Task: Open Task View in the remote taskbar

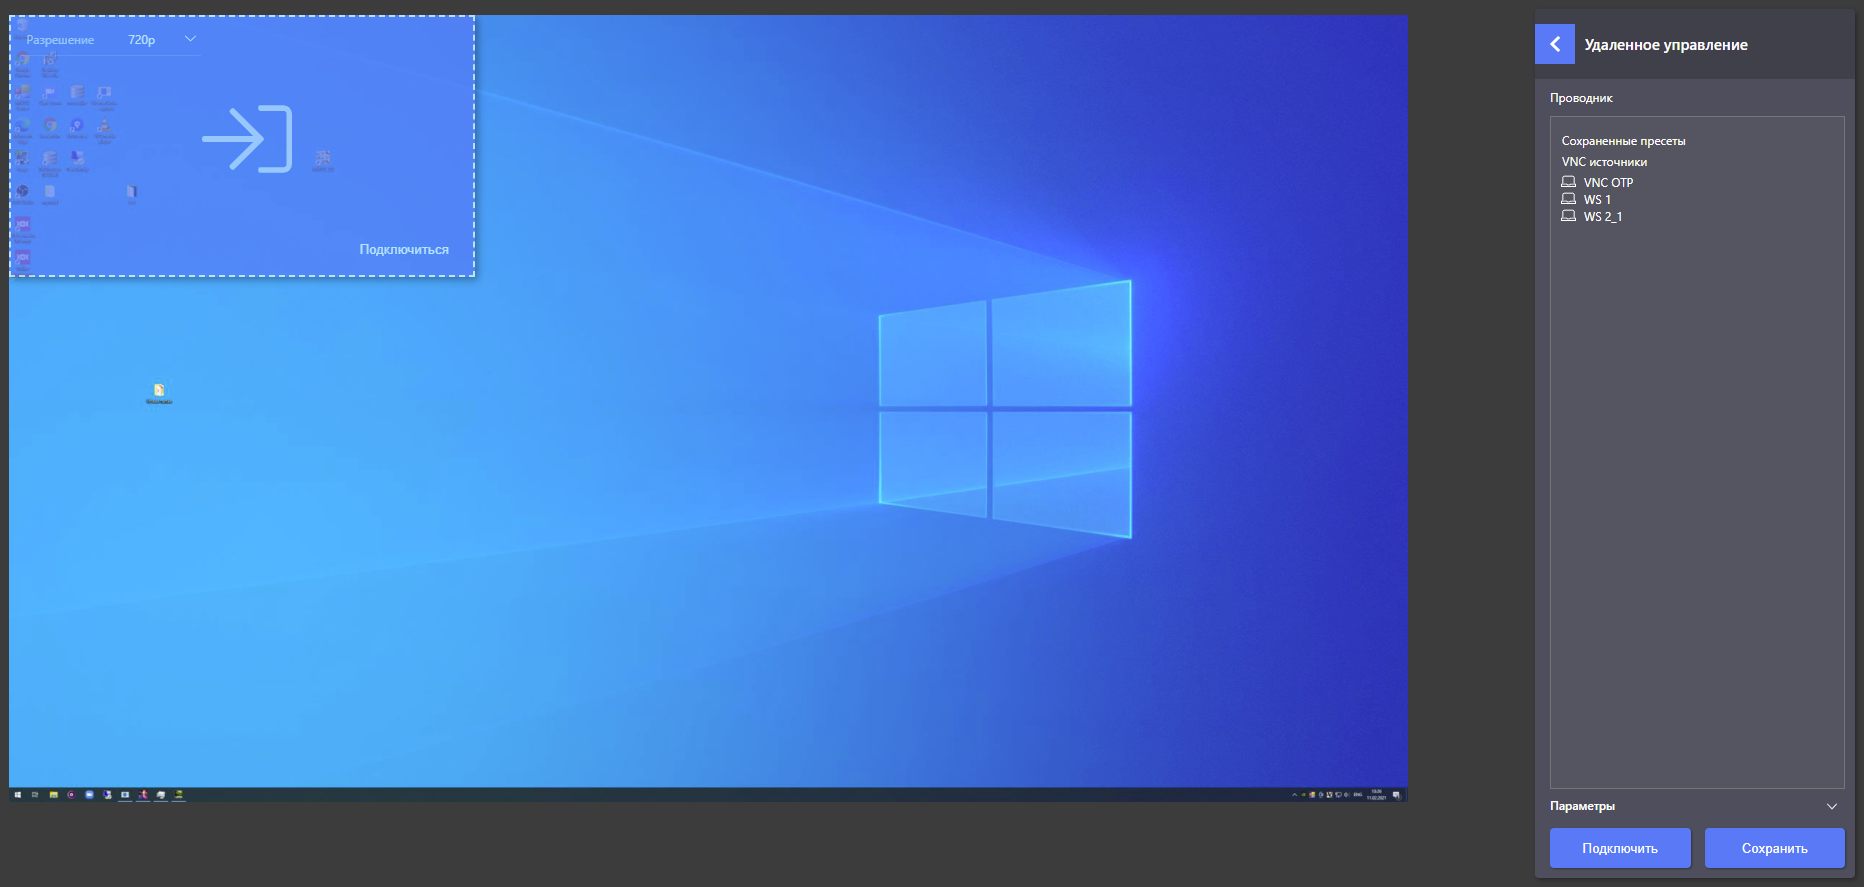Action: (35, 795)
